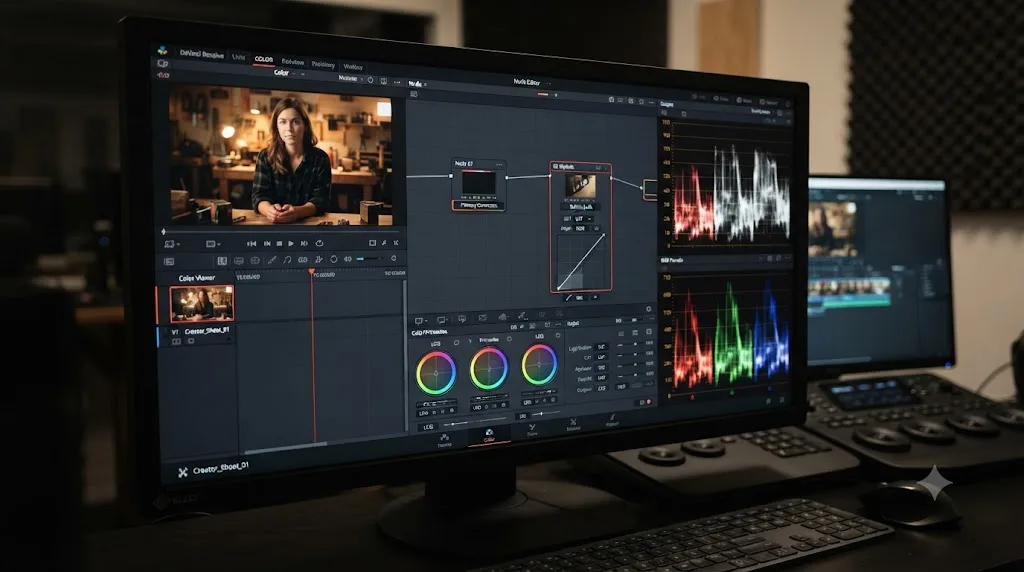Switch to the Color tab at the bottom
The image size is (1024, 572).
[x=488, y=436]
